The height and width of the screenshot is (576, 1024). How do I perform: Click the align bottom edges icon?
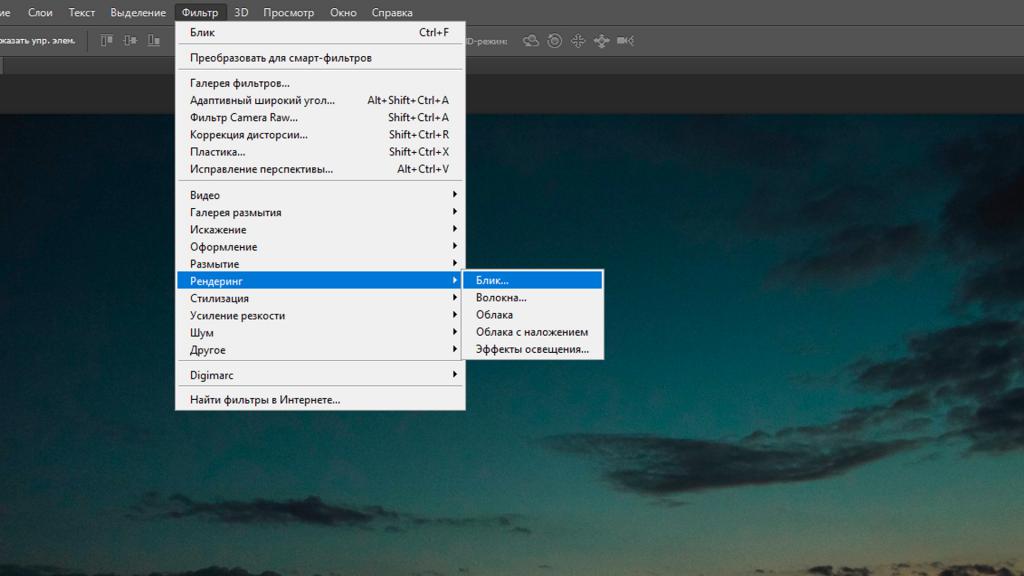[153, 40]
